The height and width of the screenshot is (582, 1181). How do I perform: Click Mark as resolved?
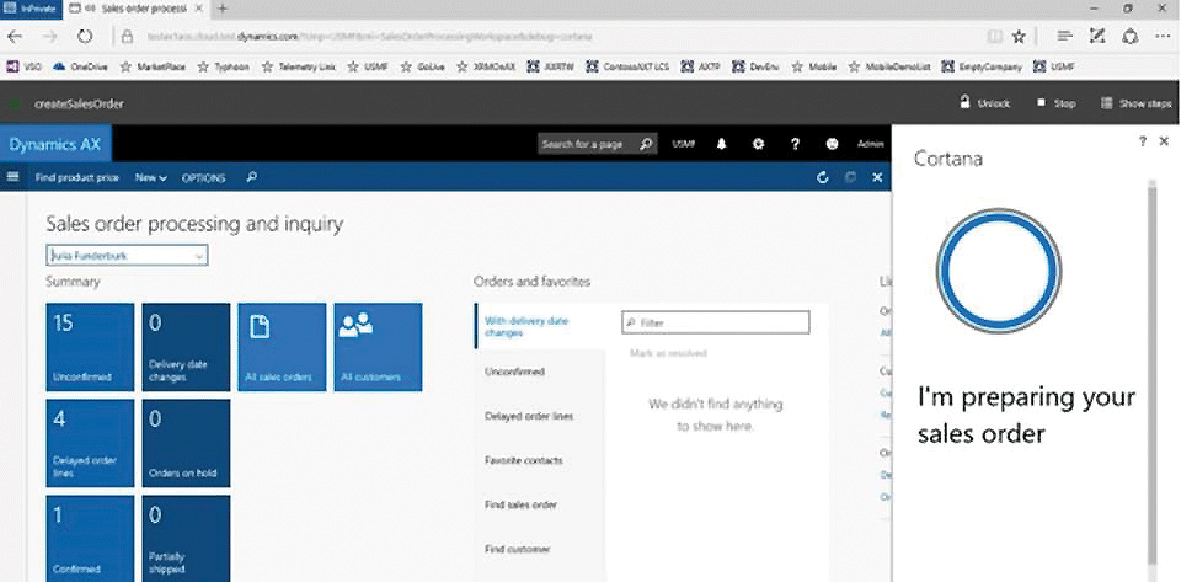668,353
